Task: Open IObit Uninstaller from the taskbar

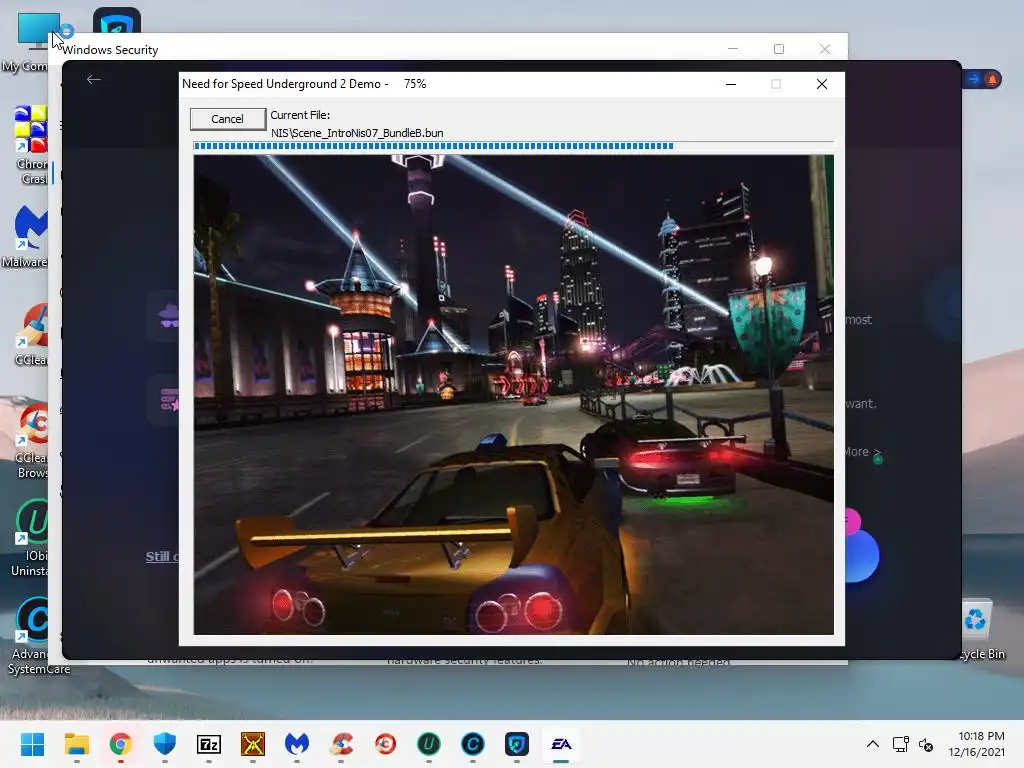Action: (x=429, y=744)
